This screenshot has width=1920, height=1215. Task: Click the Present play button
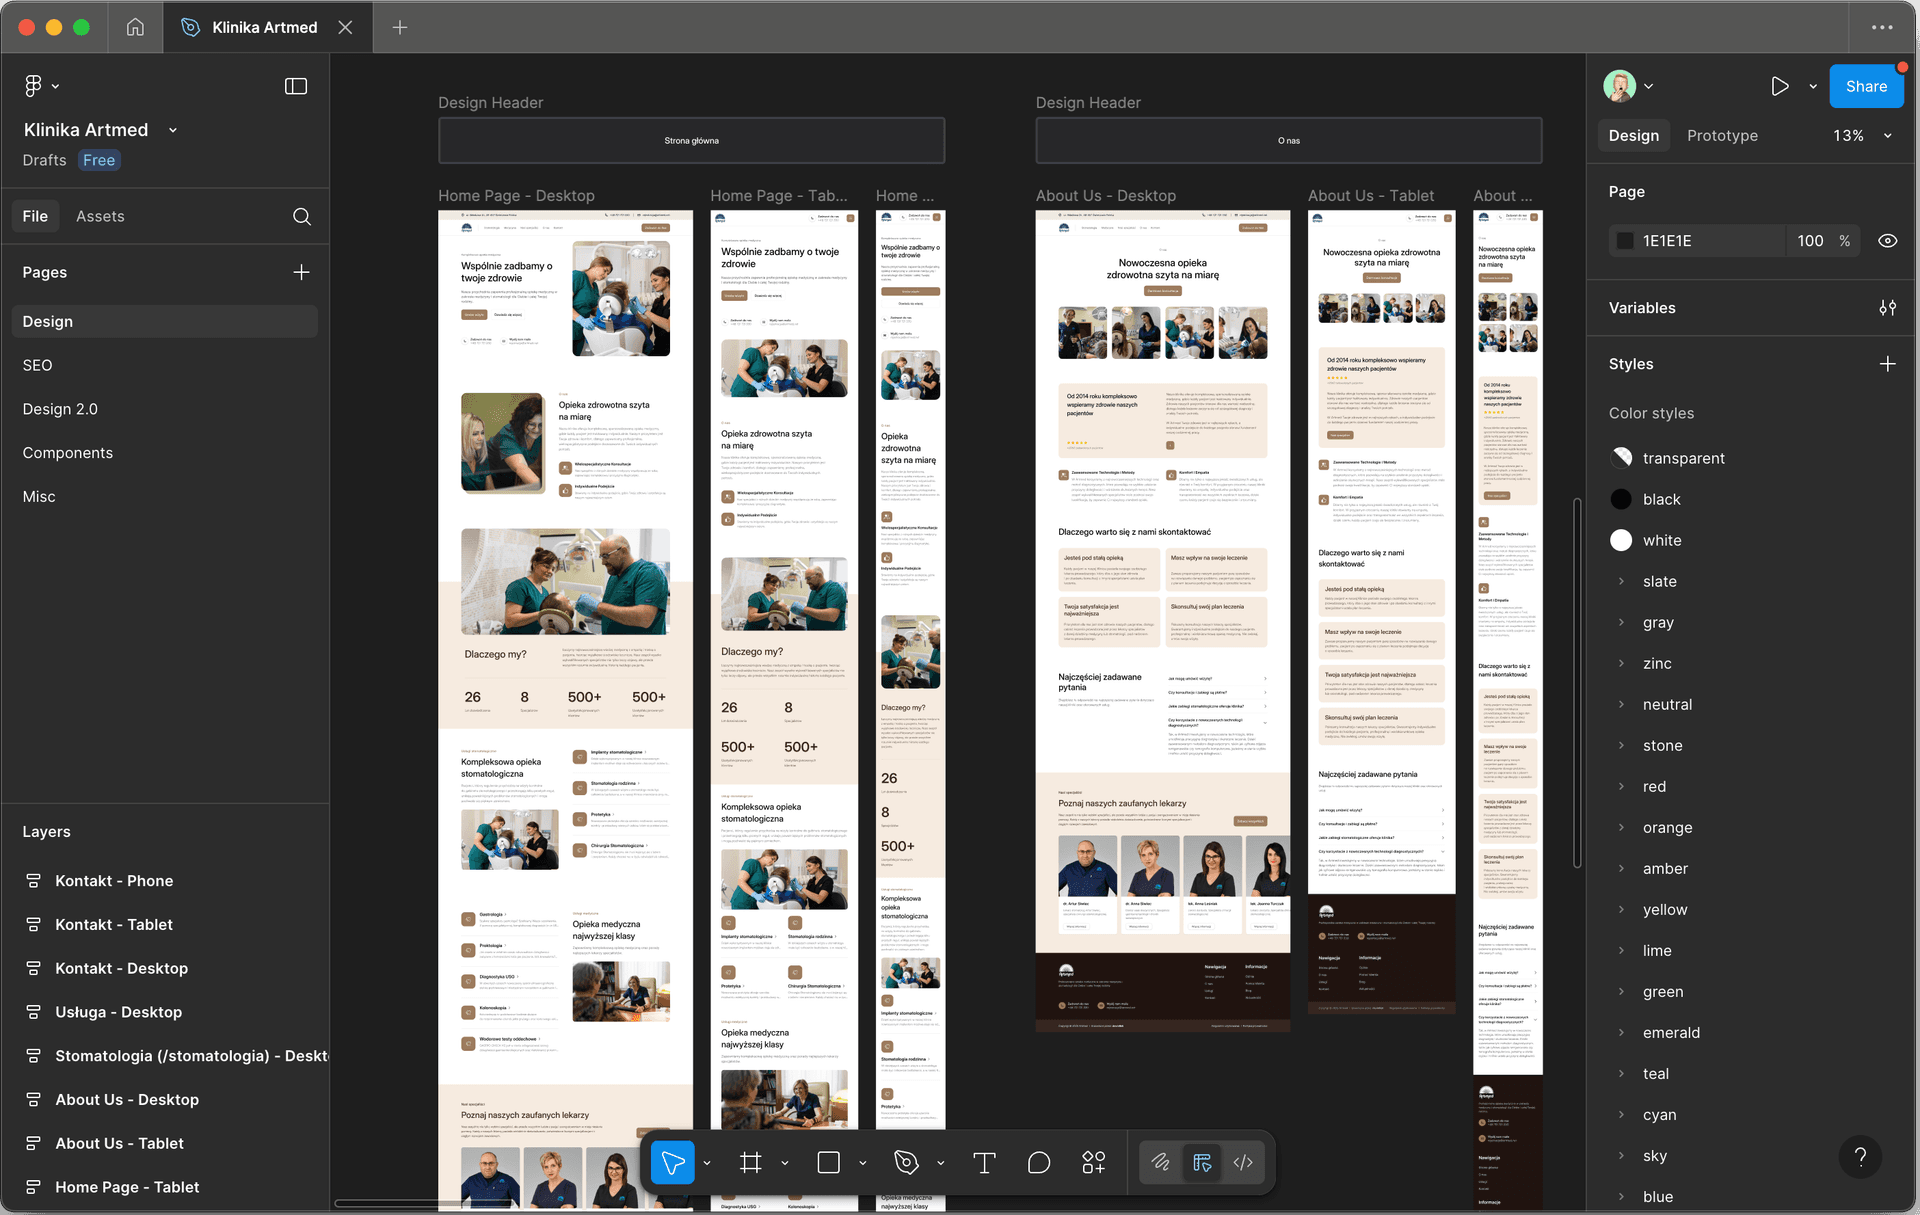[1779, 86]
